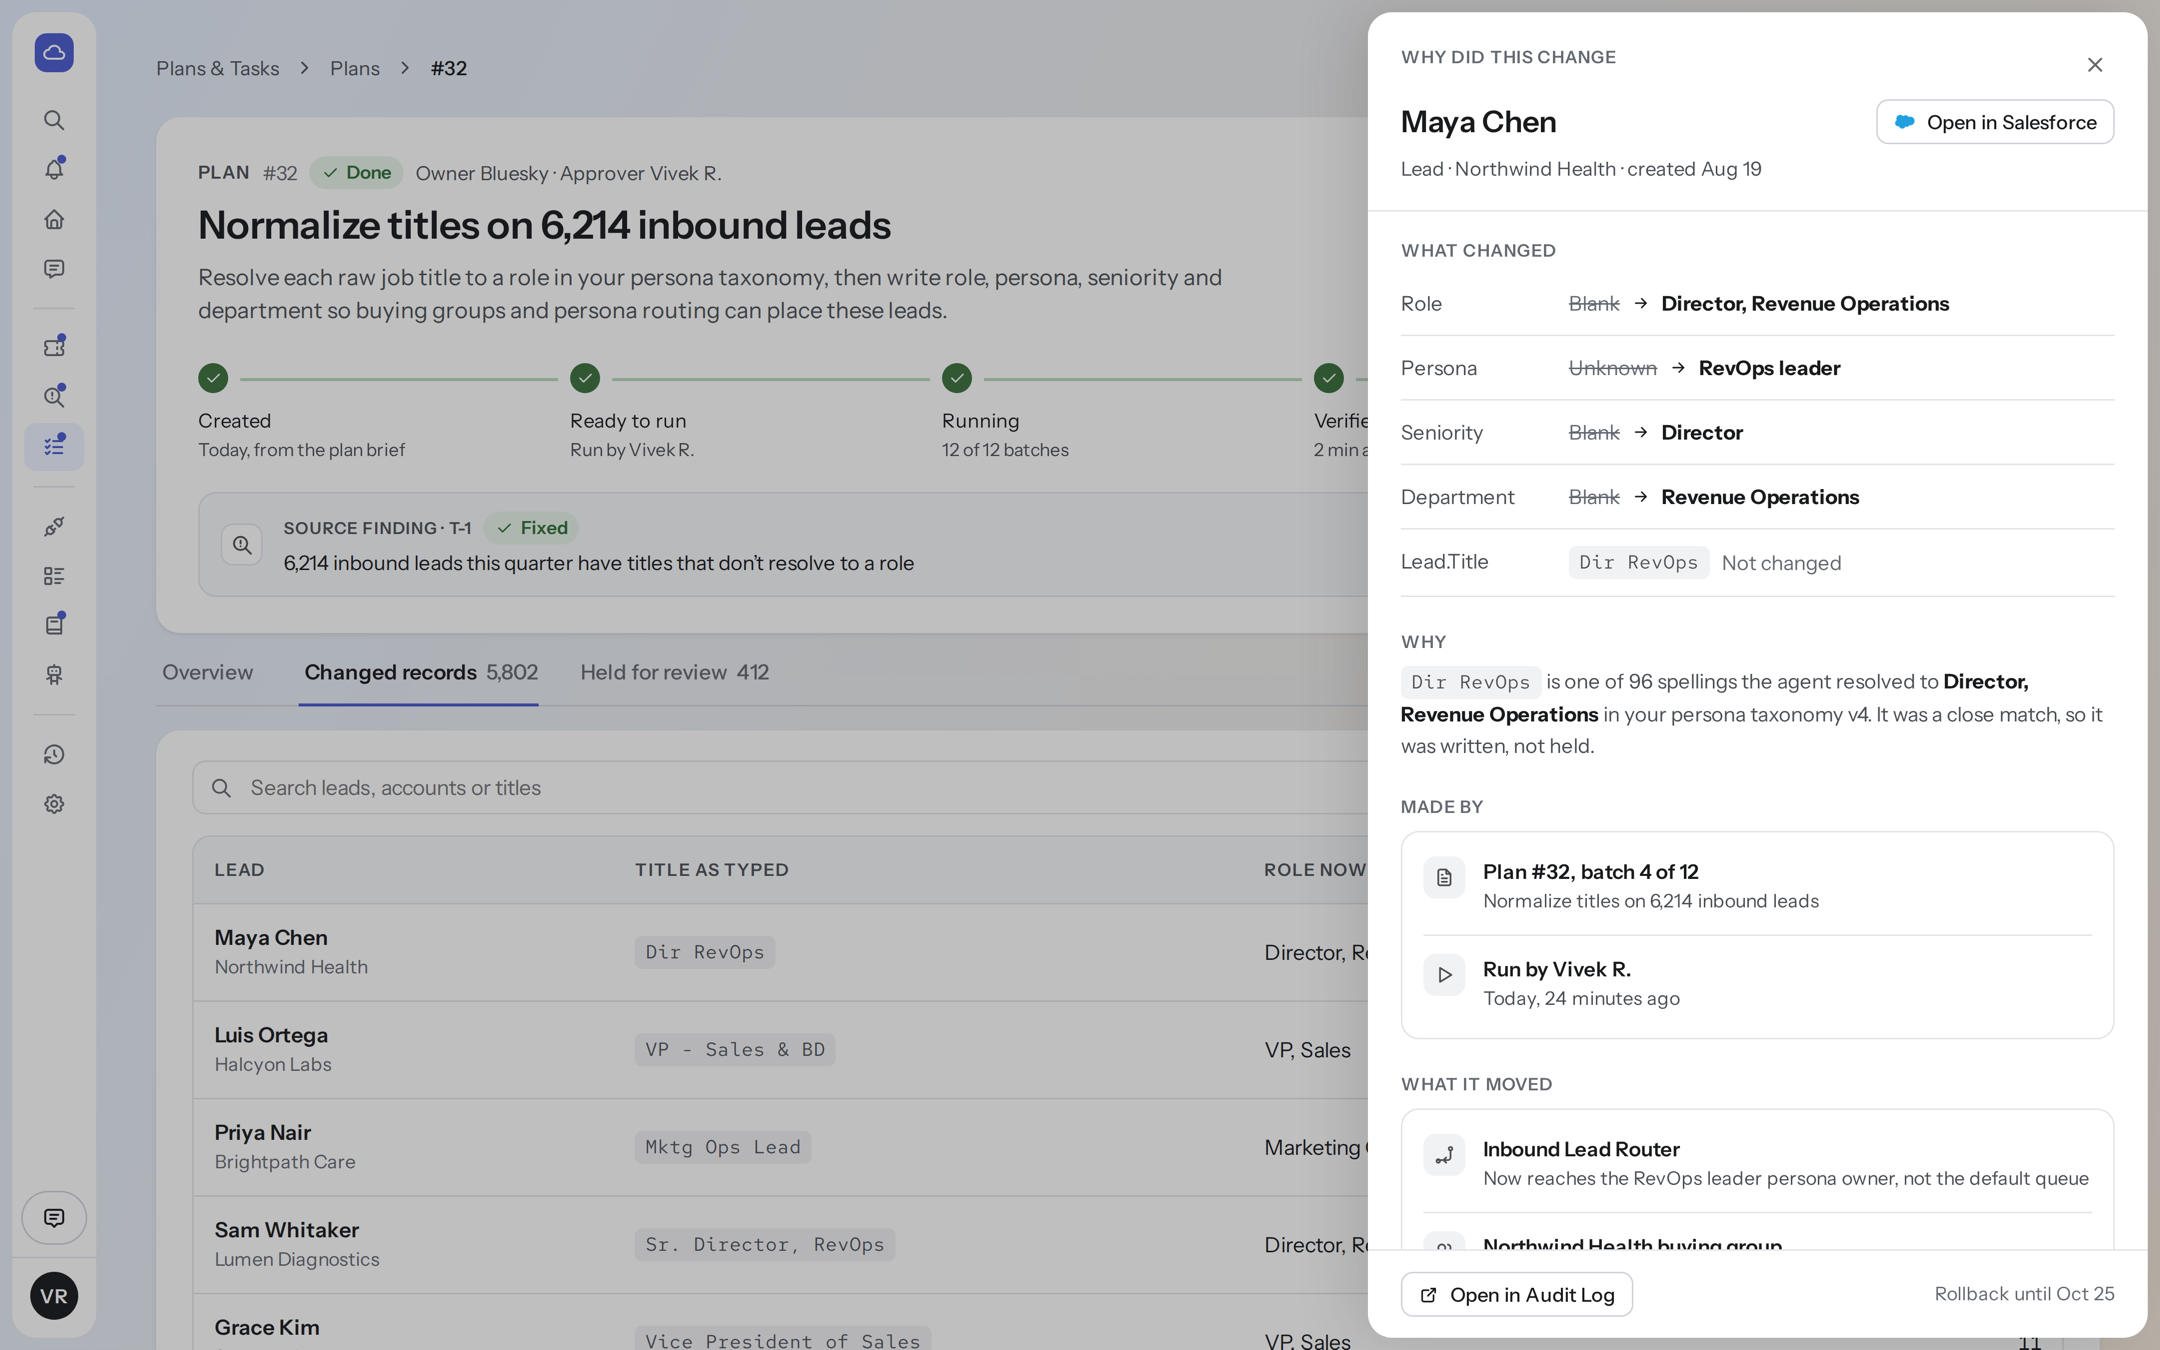The width and height of the screenshot is (2160, 1350).
Task: Click the cloud app logo
Action: pos(54,52)
